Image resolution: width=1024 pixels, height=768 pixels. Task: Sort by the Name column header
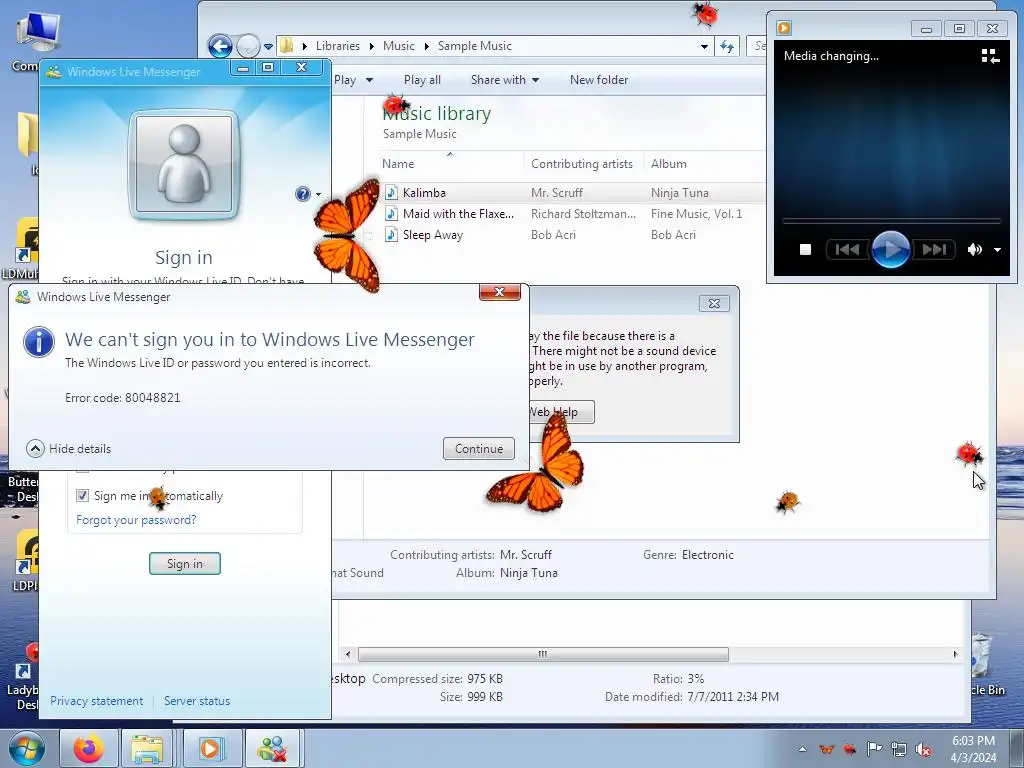[x=398, y=164]
